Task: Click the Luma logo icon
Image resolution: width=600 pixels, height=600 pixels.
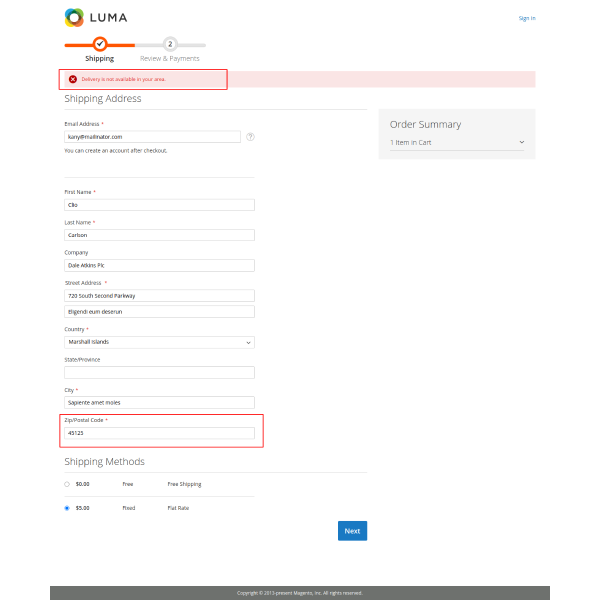Action: click(74, 17)
